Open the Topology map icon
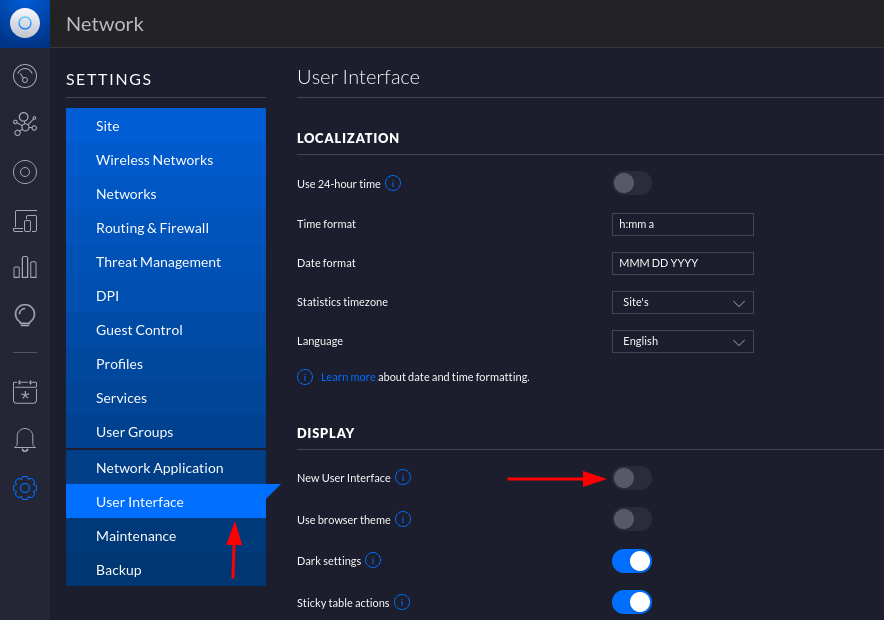The height and width of the screenshot is (620, 884). (25, 124)
